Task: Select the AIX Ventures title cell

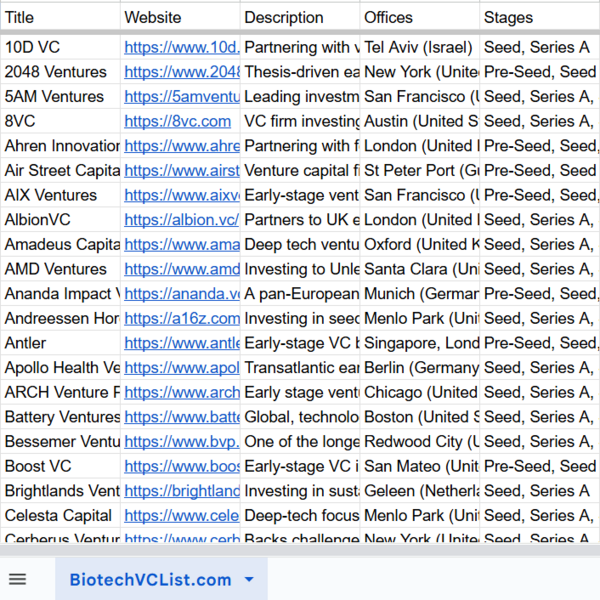Action: click(x=60, y=195)
